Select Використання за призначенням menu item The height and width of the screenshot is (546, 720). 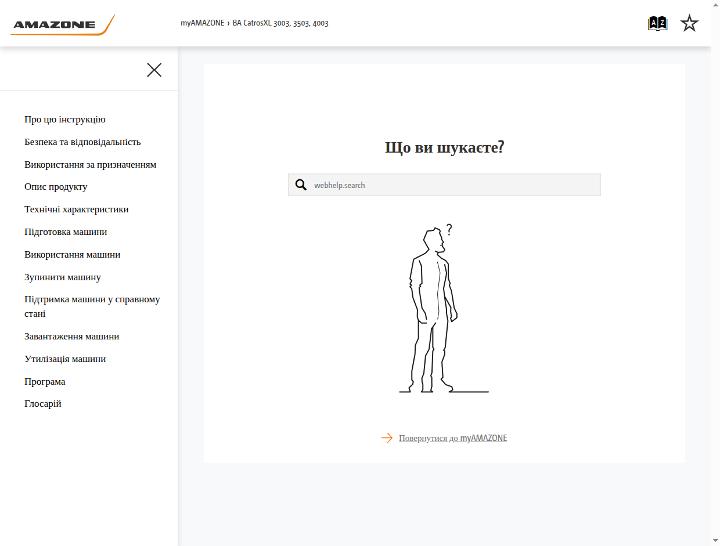point(90,164)
